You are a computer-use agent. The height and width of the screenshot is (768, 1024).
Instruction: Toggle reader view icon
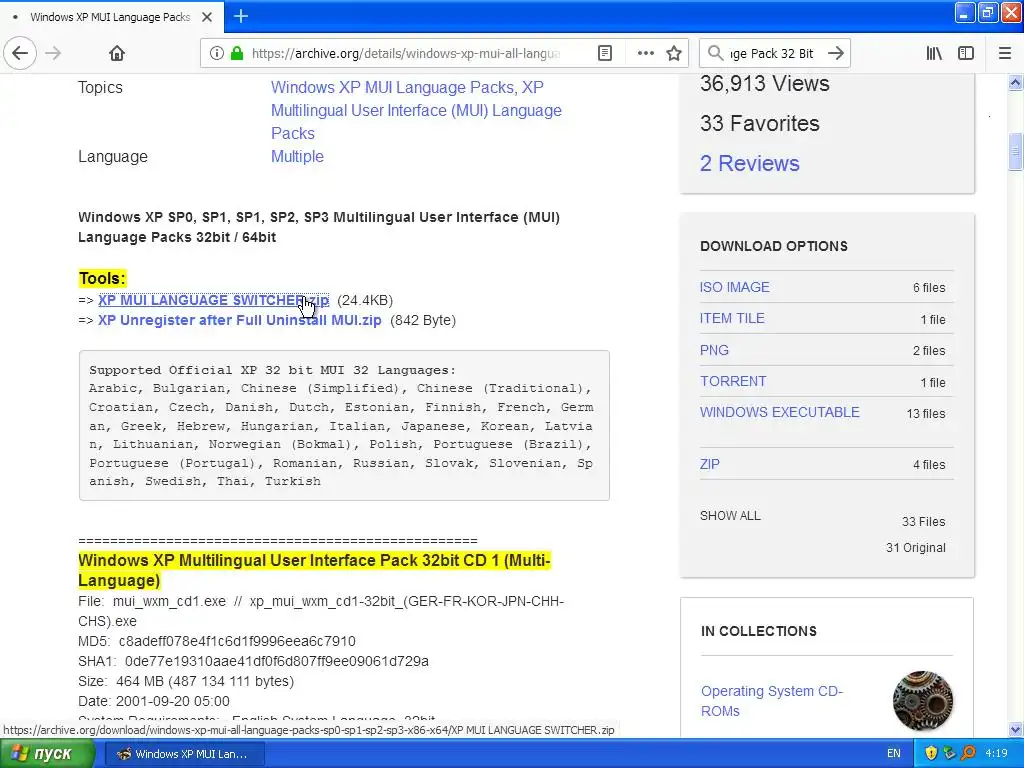coord(605,53)
